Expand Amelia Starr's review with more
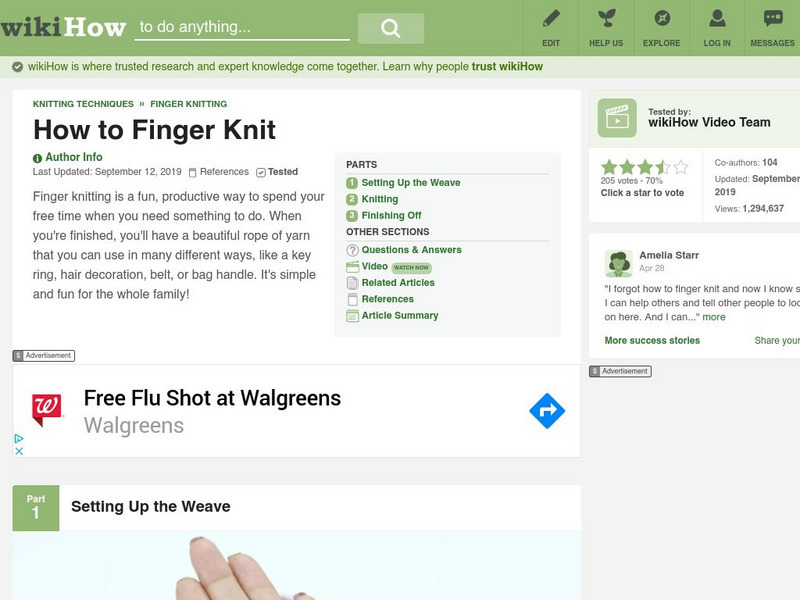 [x=714, y=317]
